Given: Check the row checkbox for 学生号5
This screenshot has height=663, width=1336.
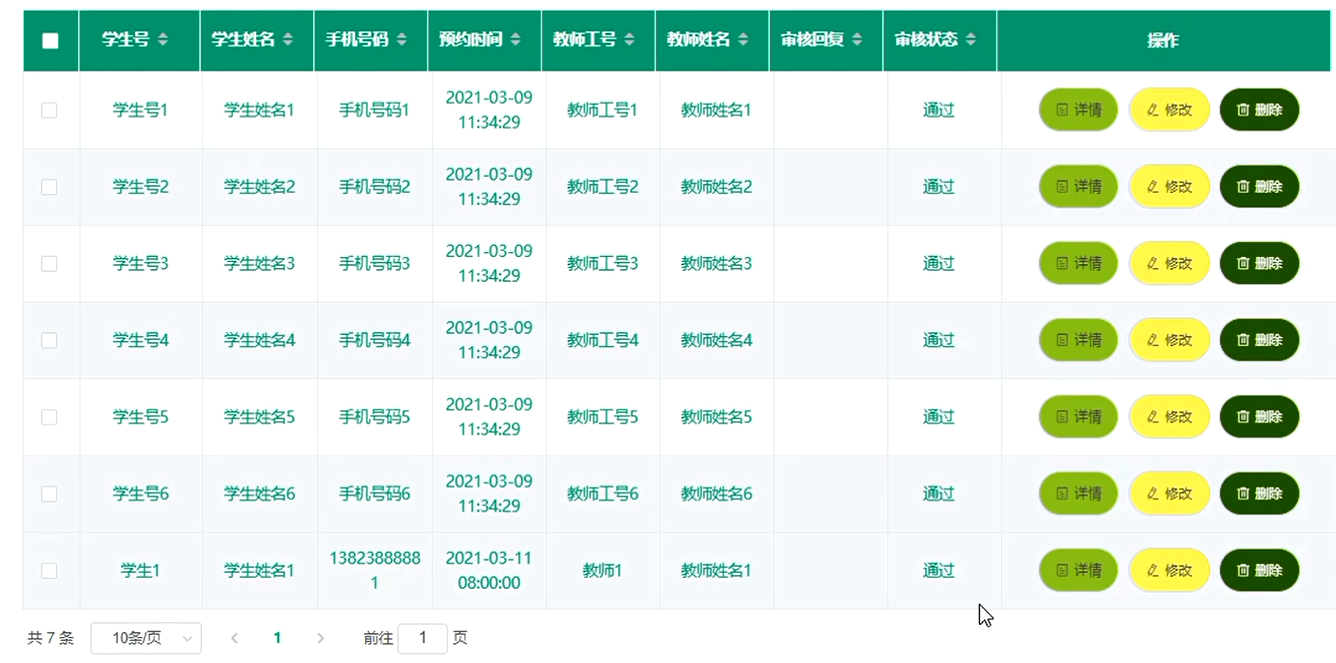Looking at the screenshot, I should pos(49,417).
